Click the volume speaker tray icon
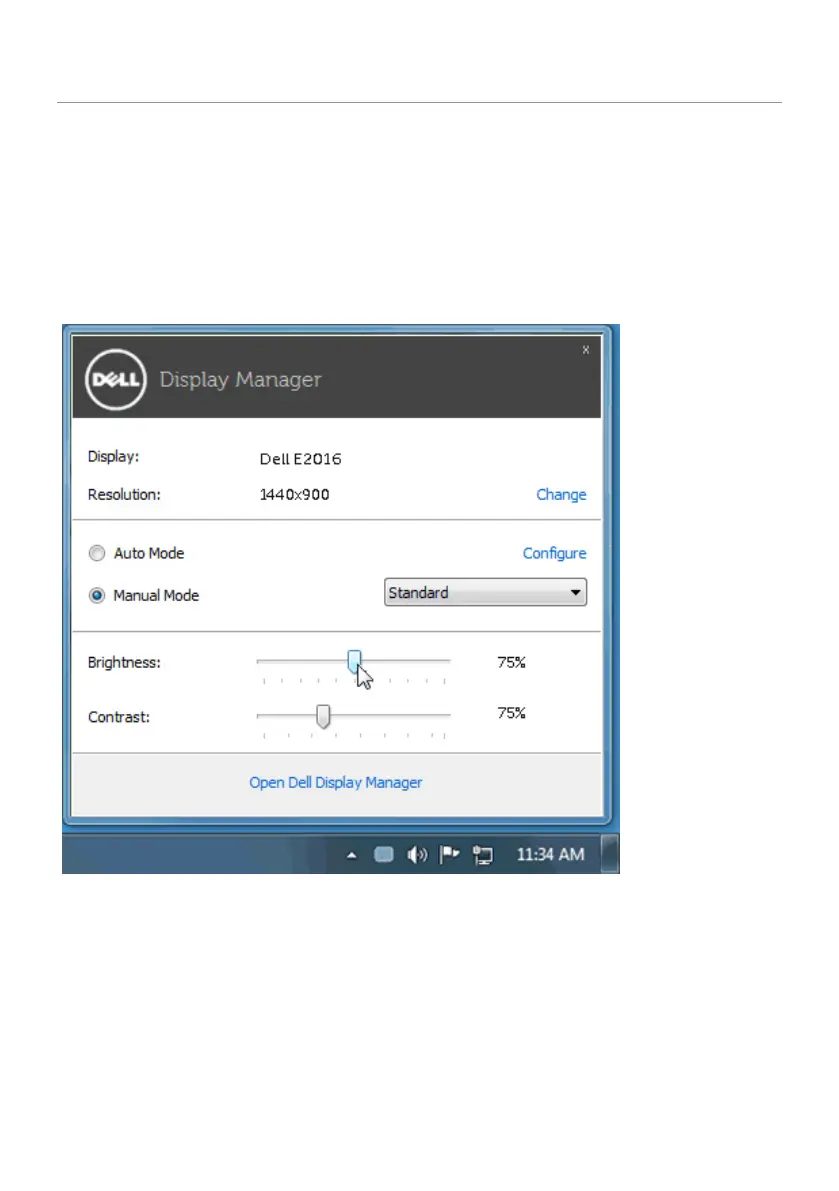839x1191 pixels. tap(417, 855)
